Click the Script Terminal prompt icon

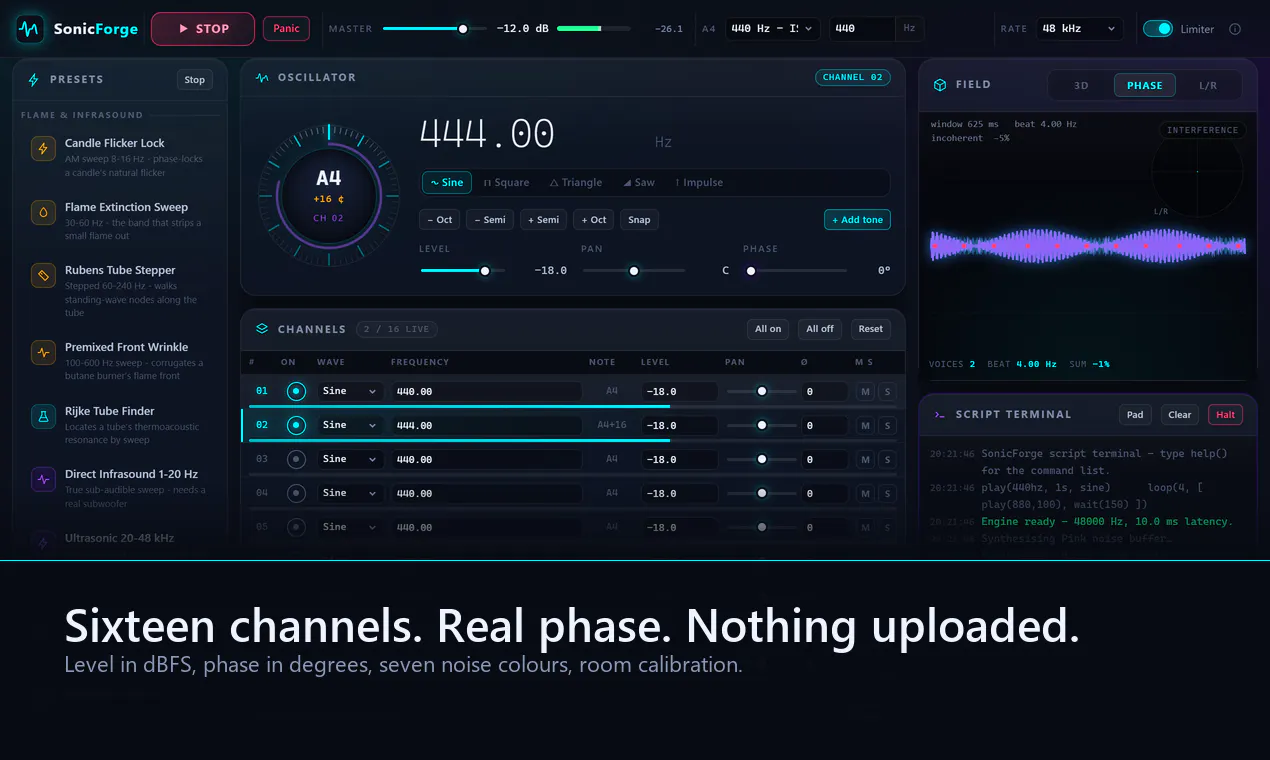[x=939, y=414]
